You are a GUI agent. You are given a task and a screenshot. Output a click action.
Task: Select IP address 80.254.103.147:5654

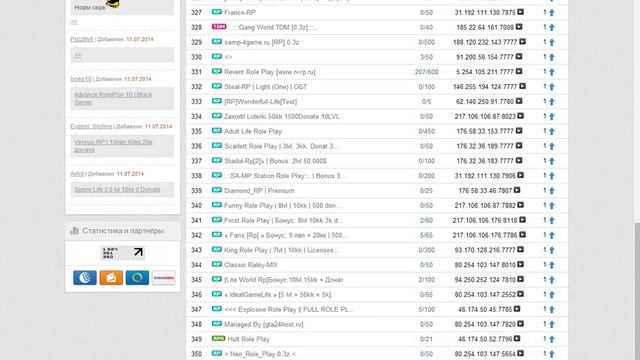point(485,354)
